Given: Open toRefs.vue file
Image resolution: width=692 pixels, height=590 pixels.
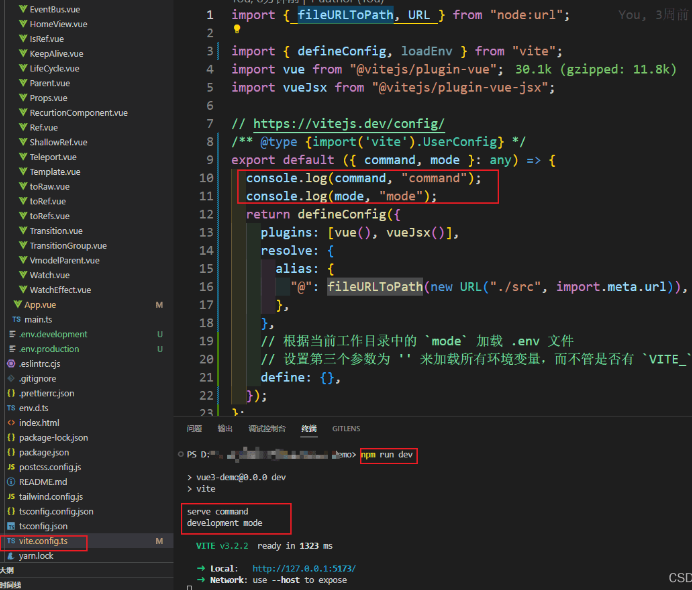Looking at the screenshot, I should (x=49, y=216).
